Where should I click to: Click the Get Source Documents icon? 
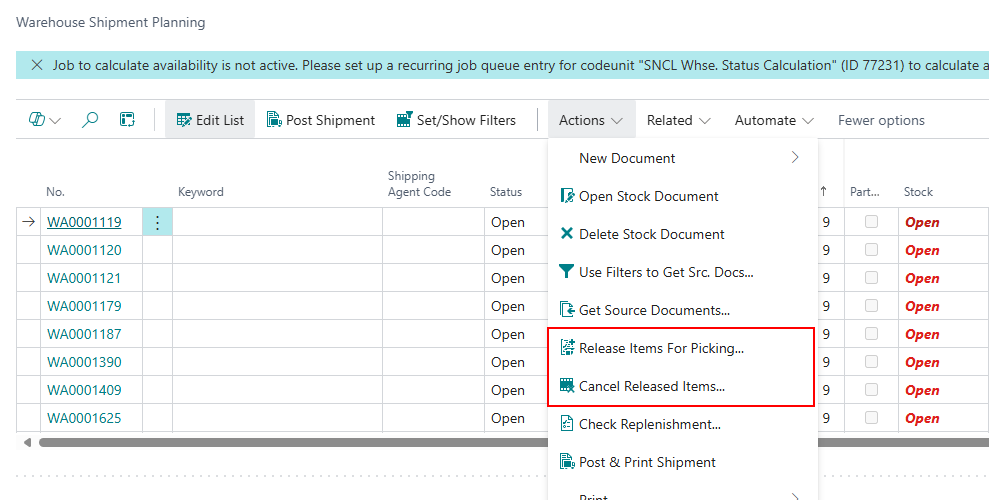tap(567, 310)
